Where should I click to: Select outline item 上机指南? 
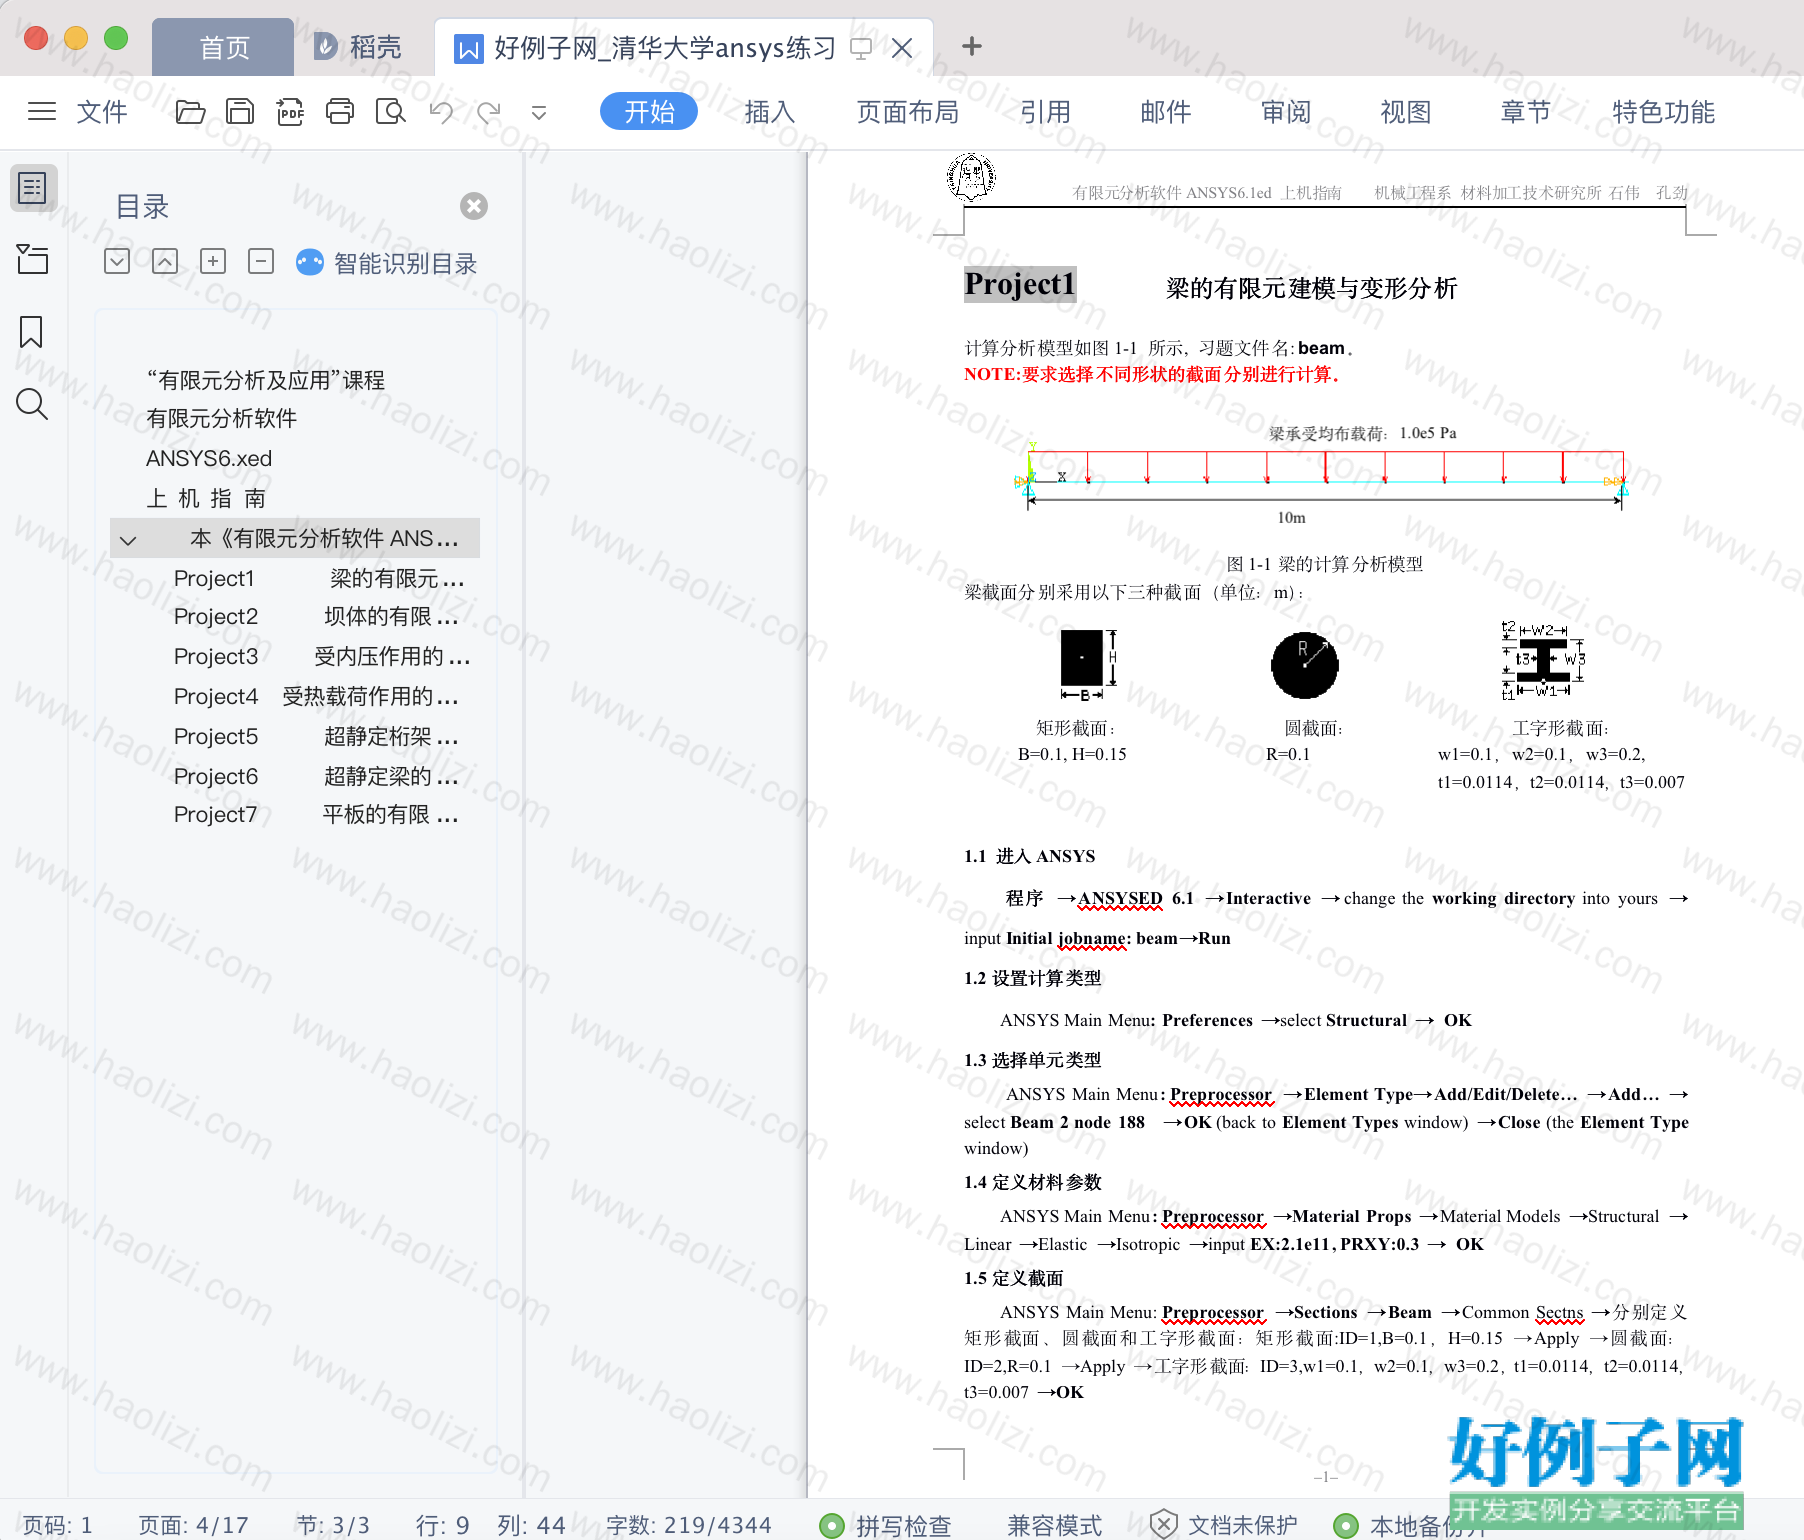pos(206,498)
